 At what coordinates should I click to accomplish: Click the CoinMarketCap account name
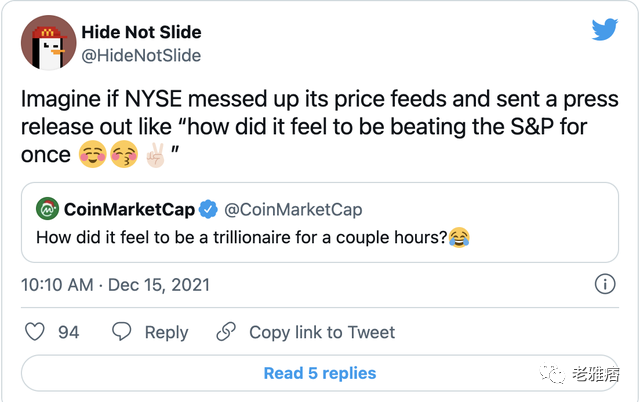click(130, 210)
